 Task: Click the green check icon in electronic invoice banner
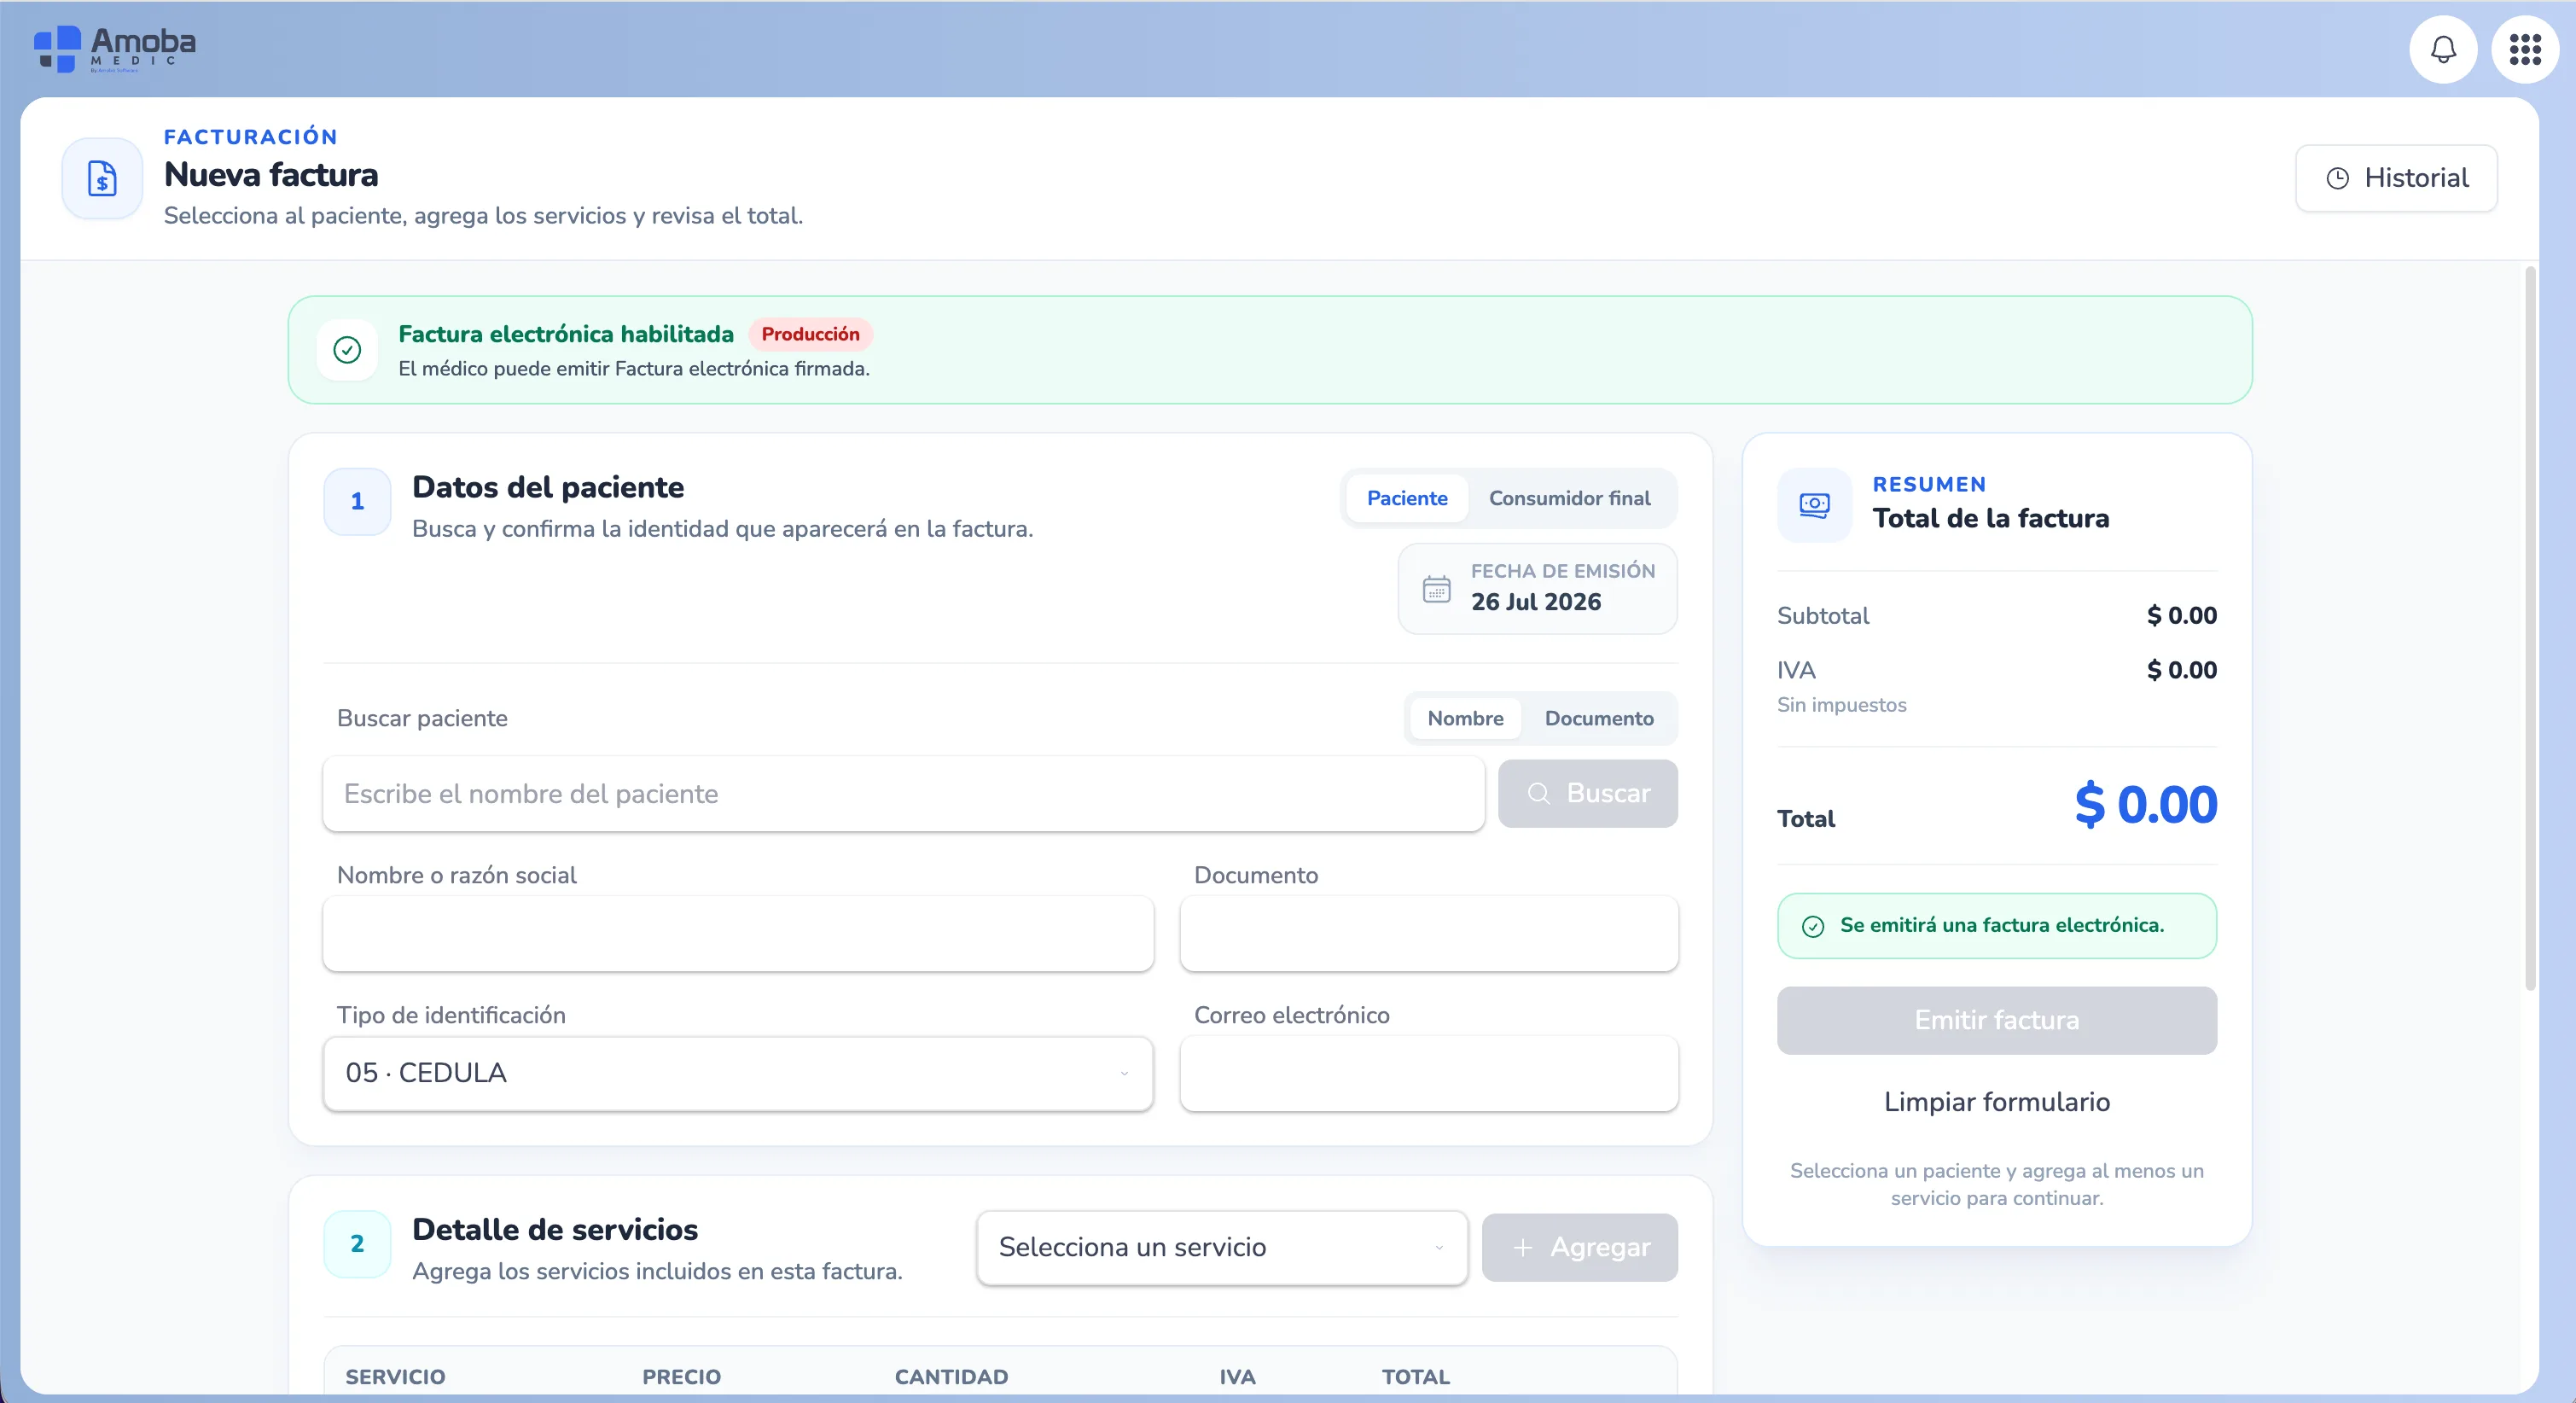(x=347, y=350)
